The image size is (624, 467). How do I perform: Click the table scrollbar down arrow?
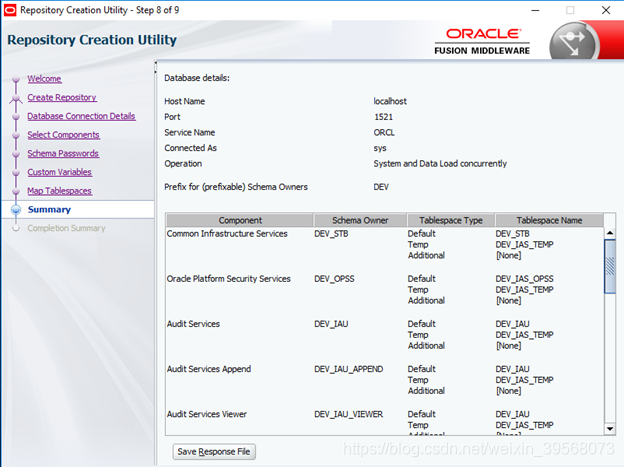point(610,429)
